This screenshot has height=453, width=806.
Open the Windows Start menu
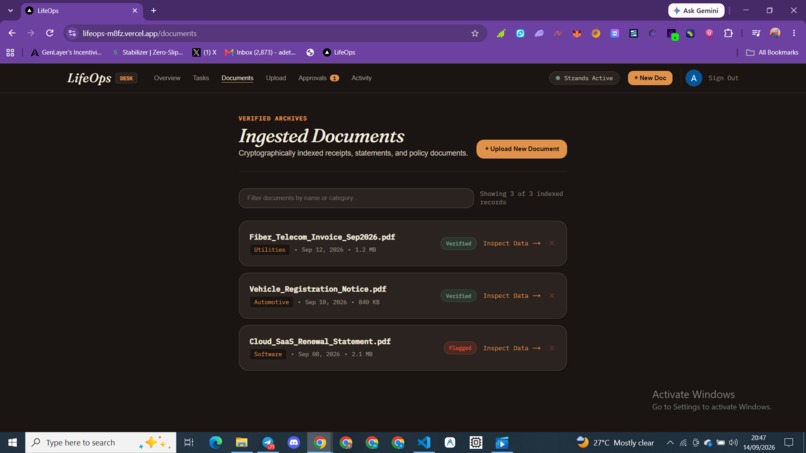point(12,442)
